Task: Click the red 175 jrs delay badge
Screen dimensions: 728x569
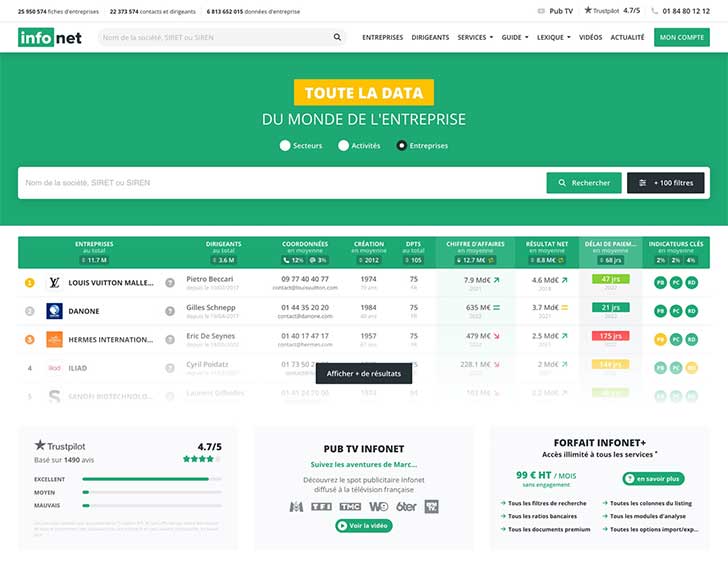Action: 611,336
